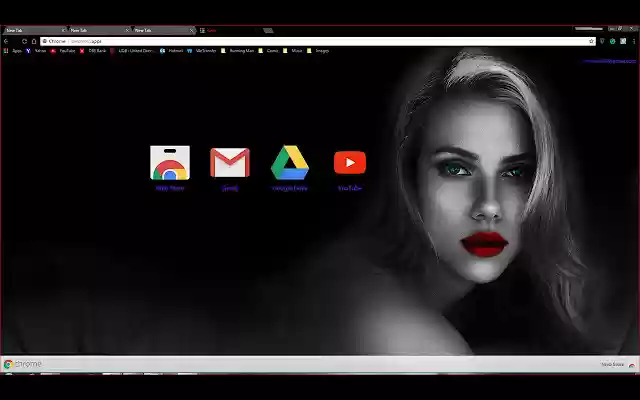The height and width of the screenshot is (400, 640).
Task: Open the shield extension icon
Action: click(602, 41)
